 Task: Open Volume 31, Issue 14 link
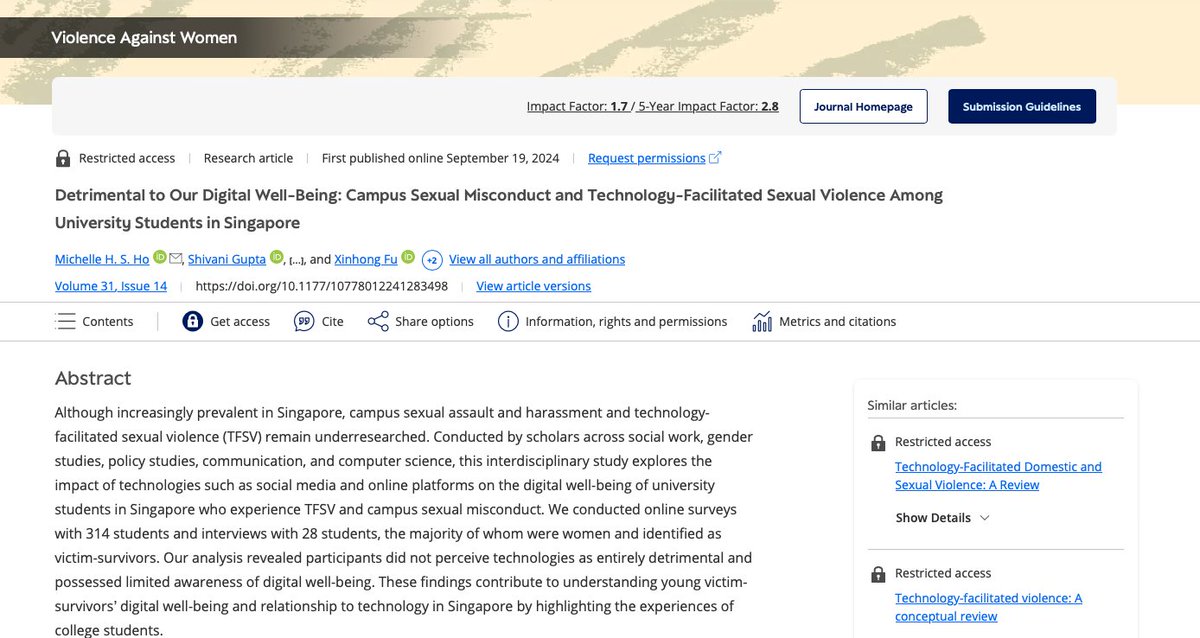tap(111, 286)
